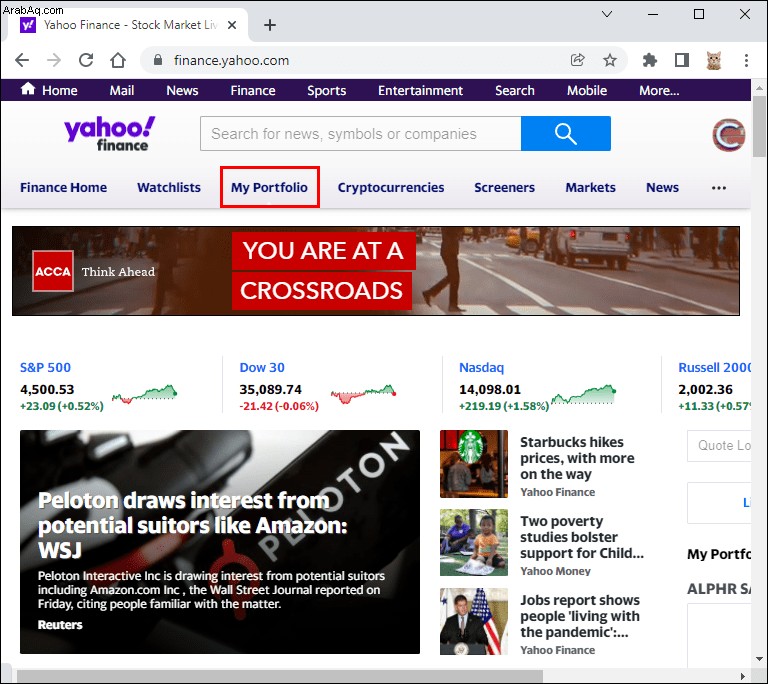Select the Markets tab
This screenshot has width=768, height=684.
point(590,188)
